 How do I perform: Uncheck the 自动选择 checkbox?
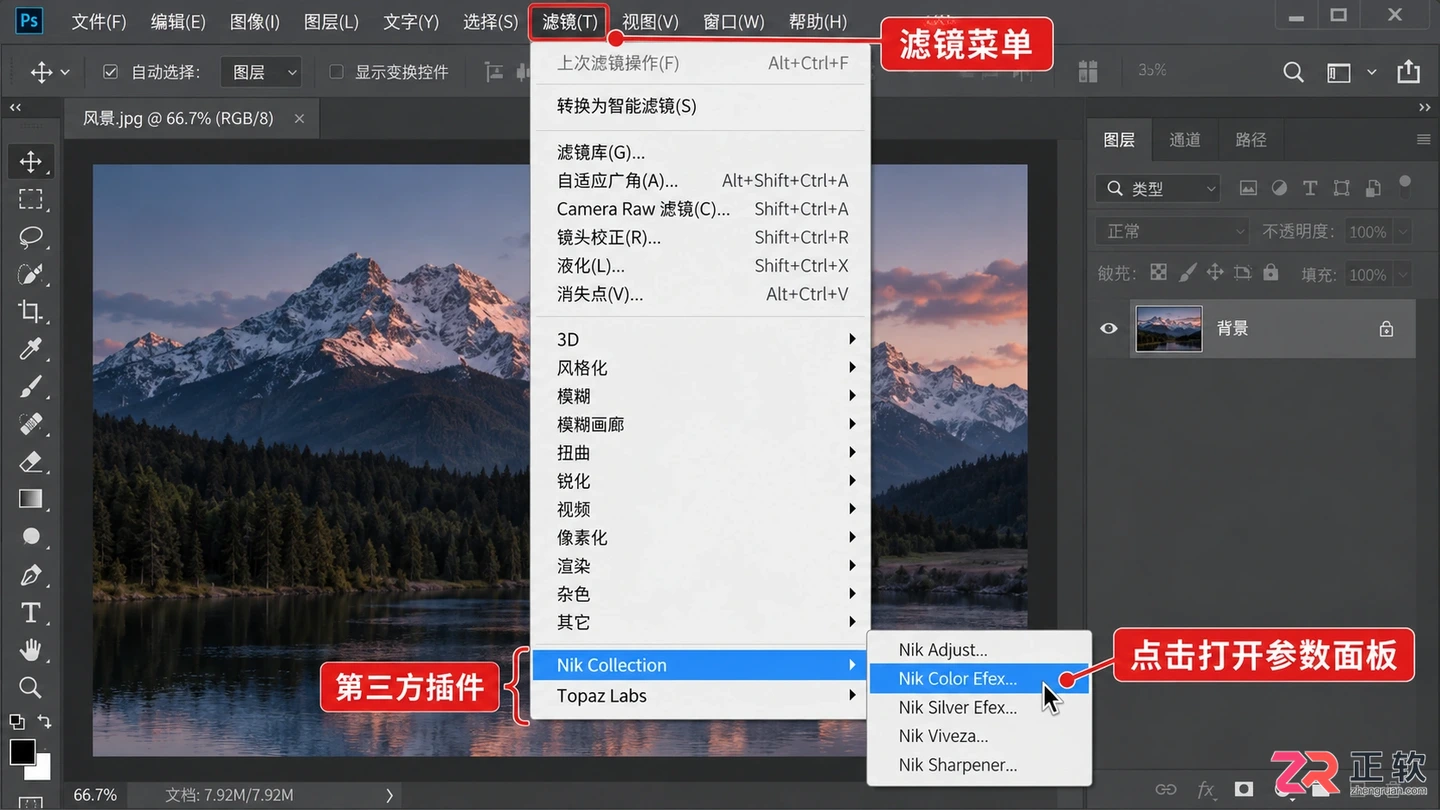[111, 72]
